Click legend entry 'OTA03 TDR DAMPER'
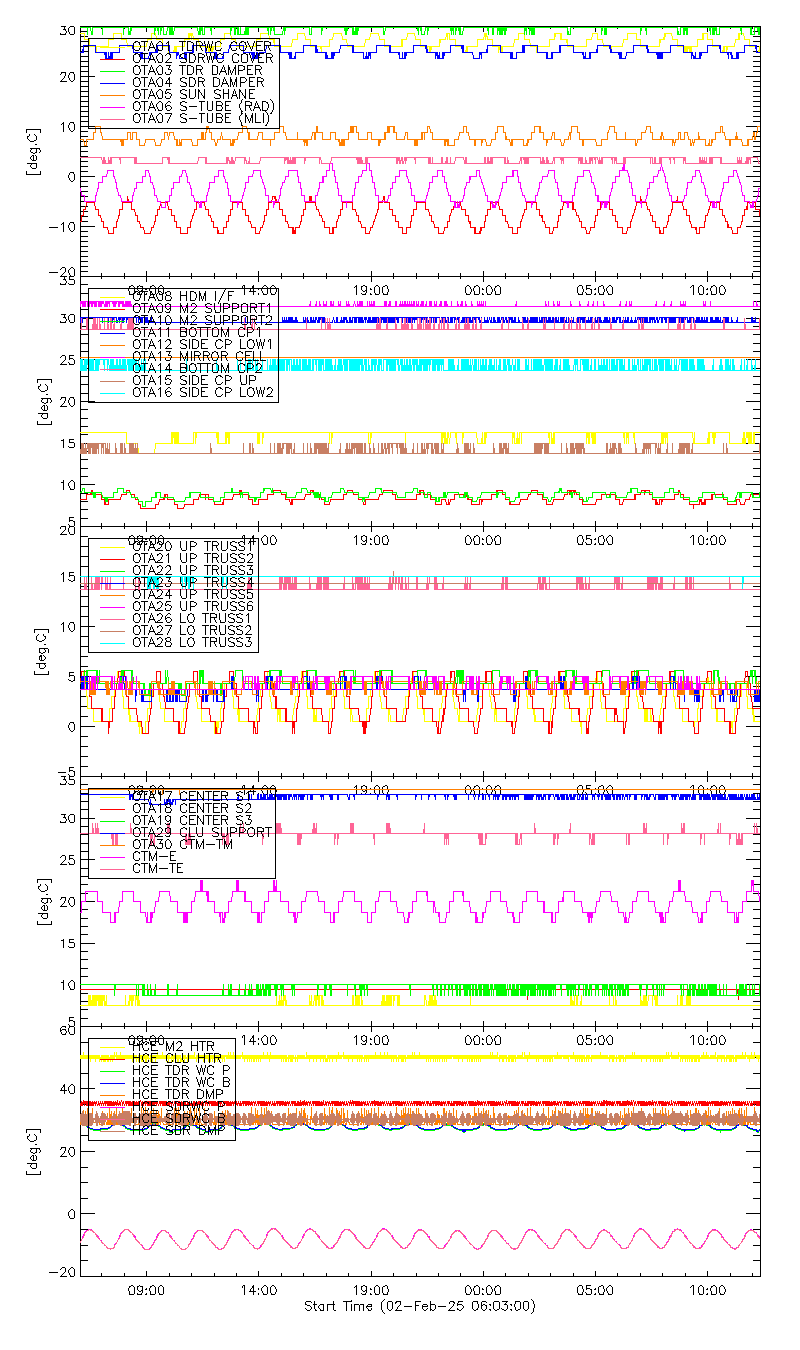The image size is (800, 1350). click(198, 70)
